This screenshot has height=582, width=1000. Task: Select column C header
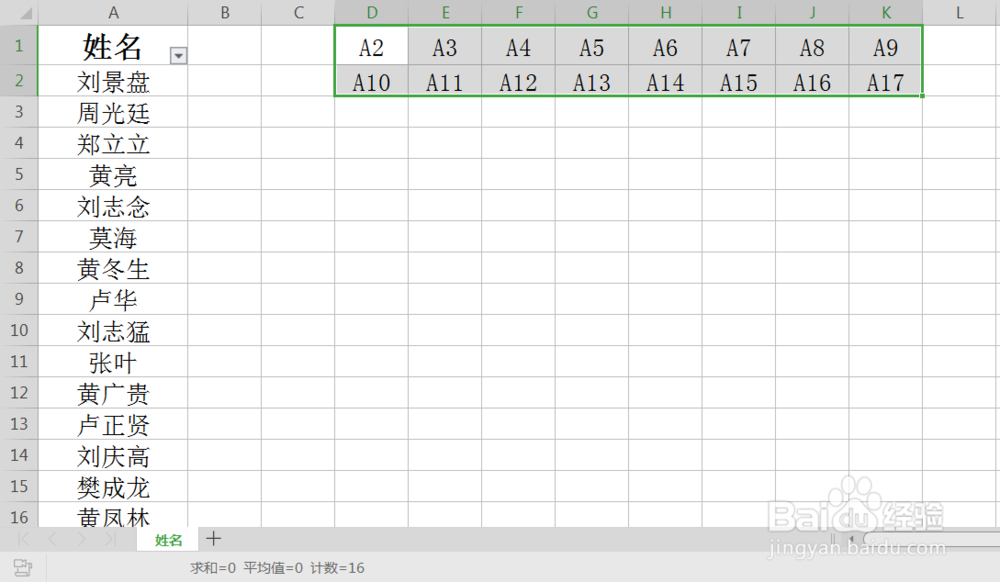pyautogui.click(x=298, y=13)
